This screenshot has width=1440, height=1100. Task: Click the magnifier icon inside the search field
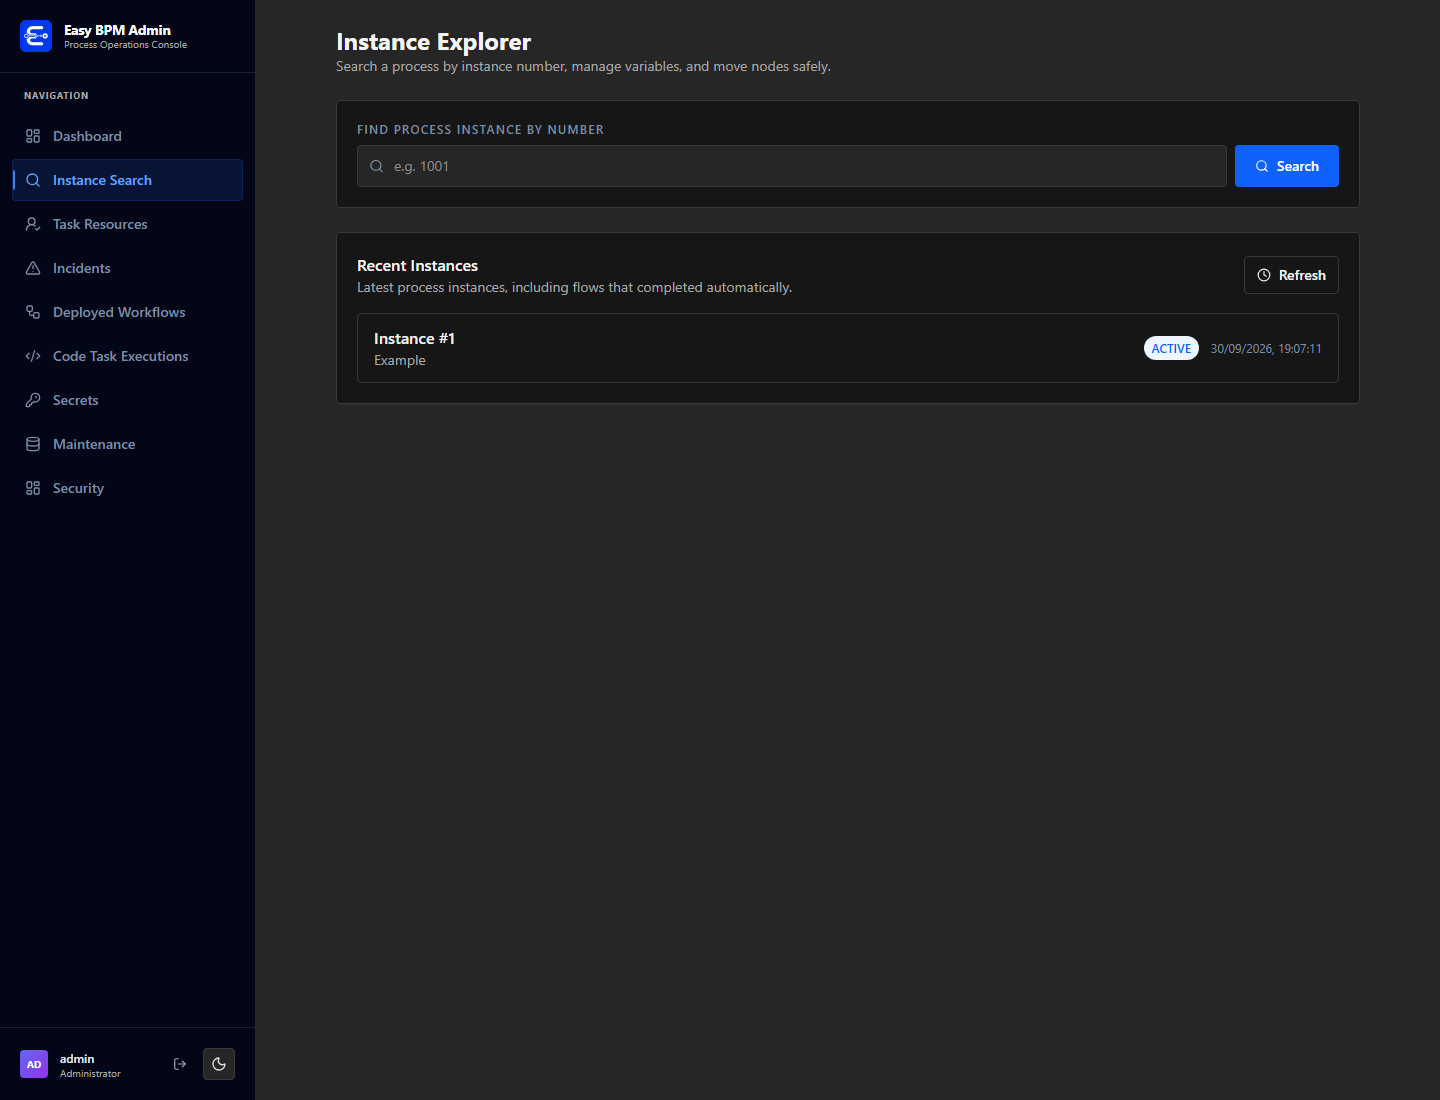(377, 166)
